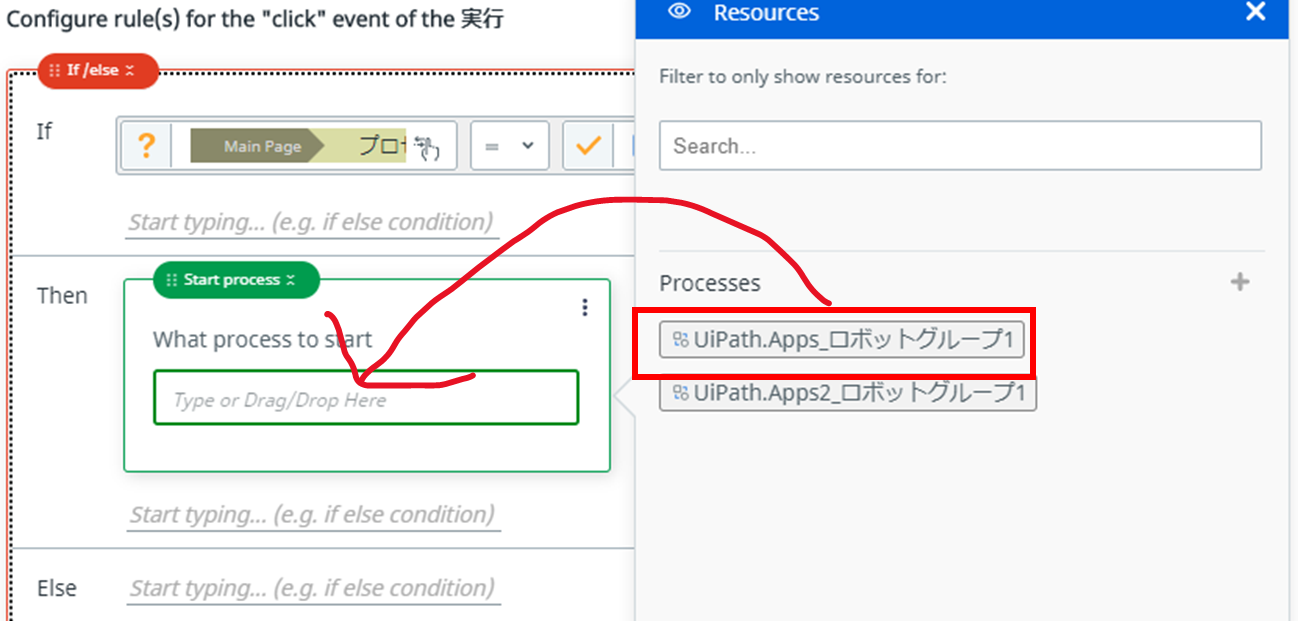Select the Main Page expression chip

259,146
